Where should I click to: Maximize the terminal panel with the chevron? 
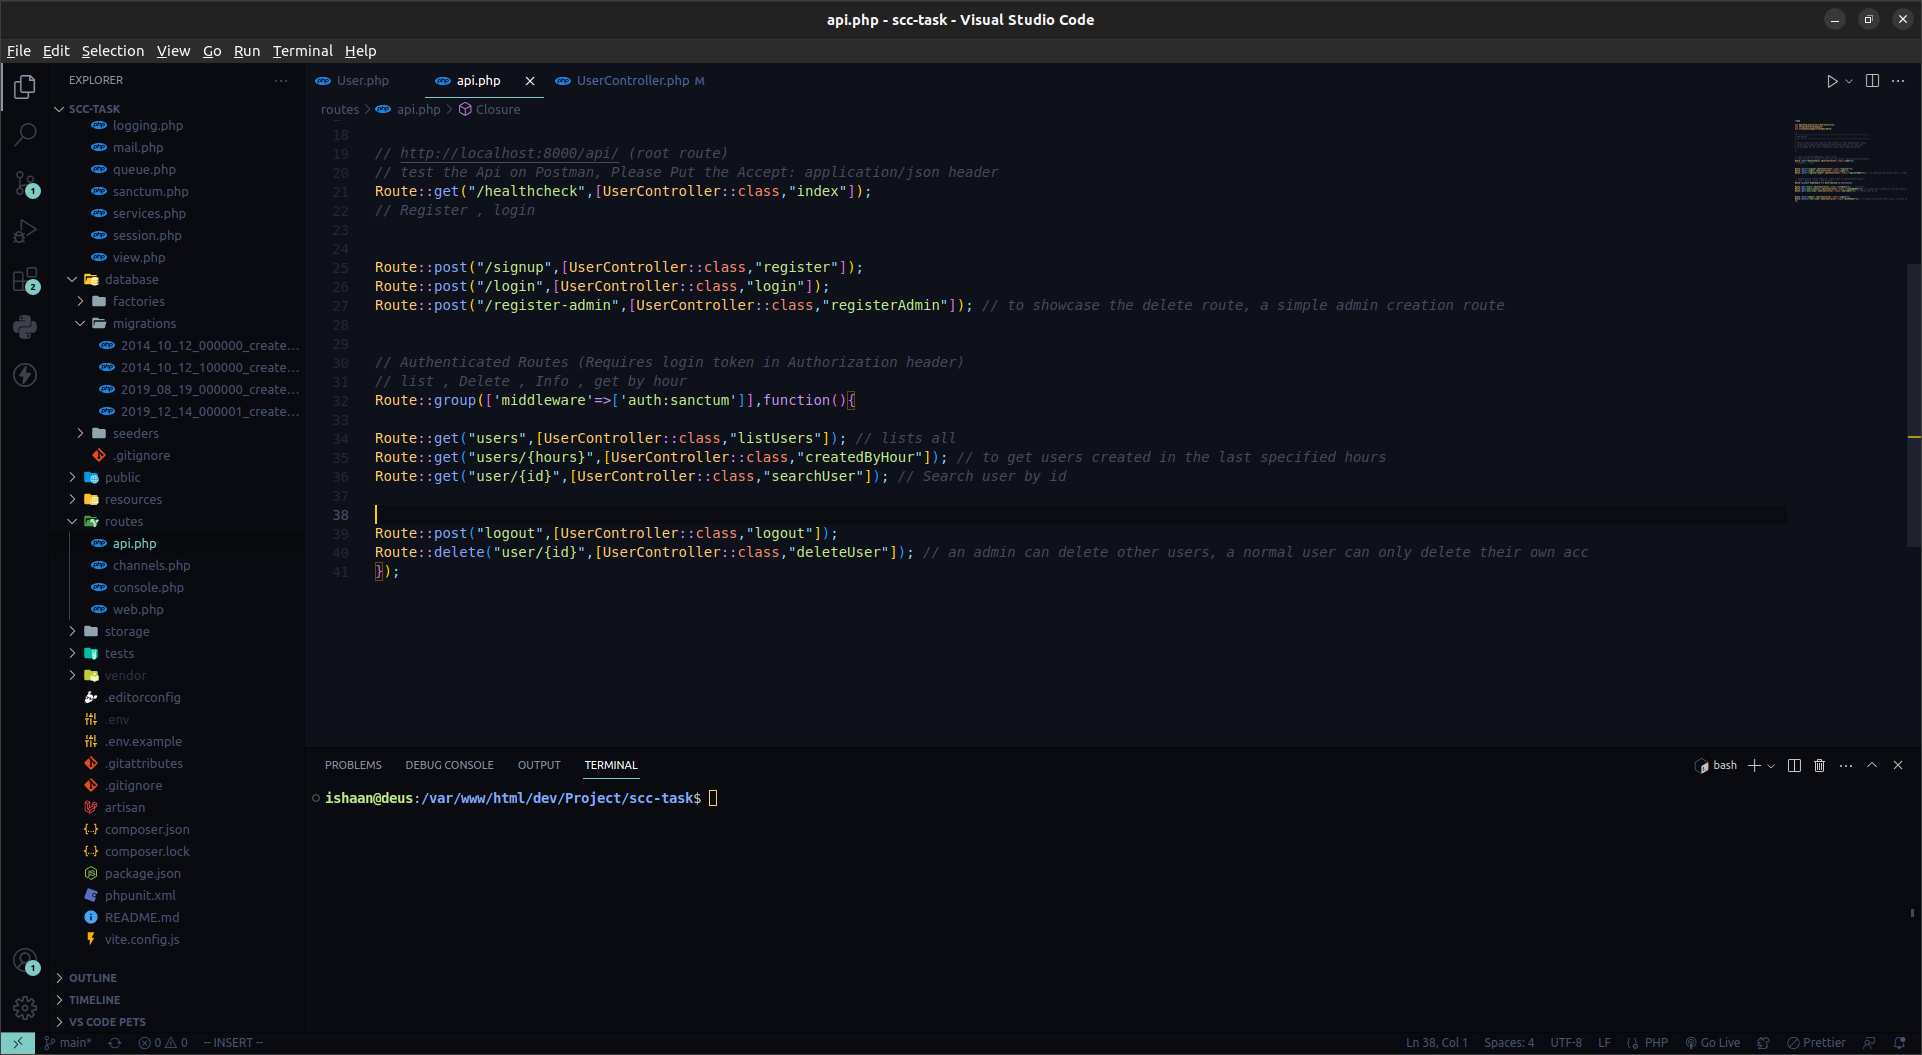(1871, 765)
